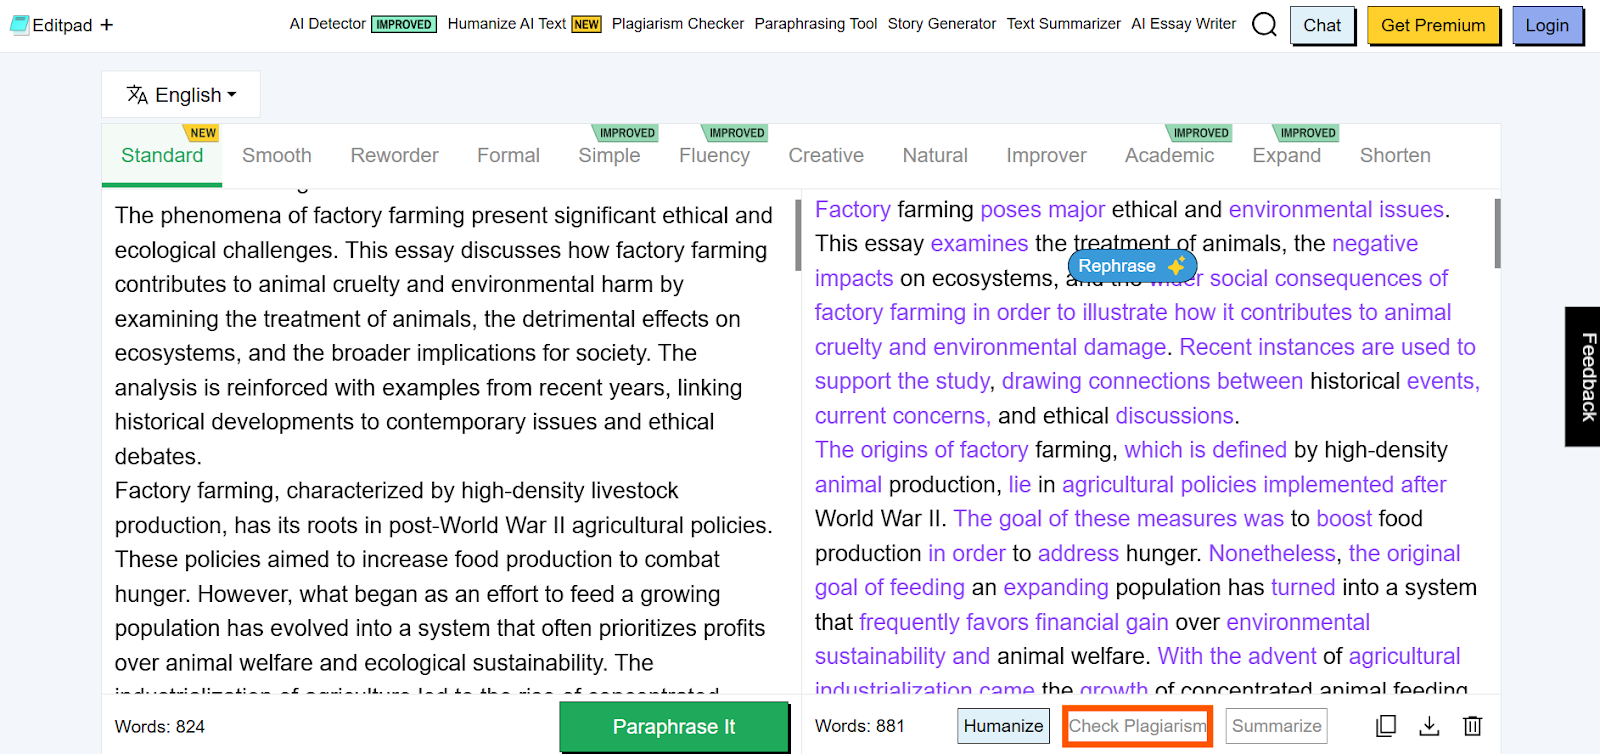This screenshot has width=1600, height=754.
Task: Select the Standard mode tab
Action: [162, 155]
